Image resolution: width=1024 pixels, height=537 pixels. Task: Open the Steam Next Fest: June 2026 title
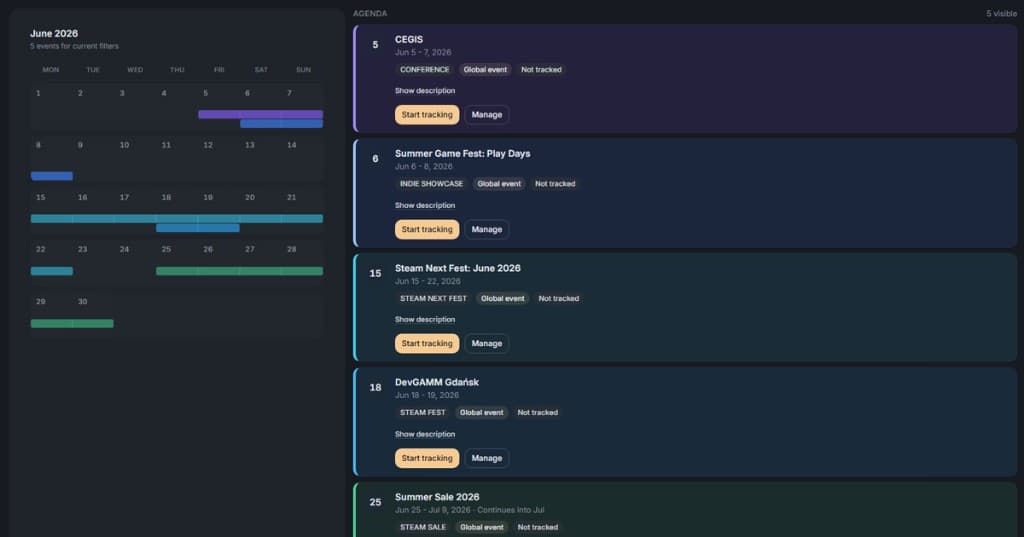pos(458,268)
